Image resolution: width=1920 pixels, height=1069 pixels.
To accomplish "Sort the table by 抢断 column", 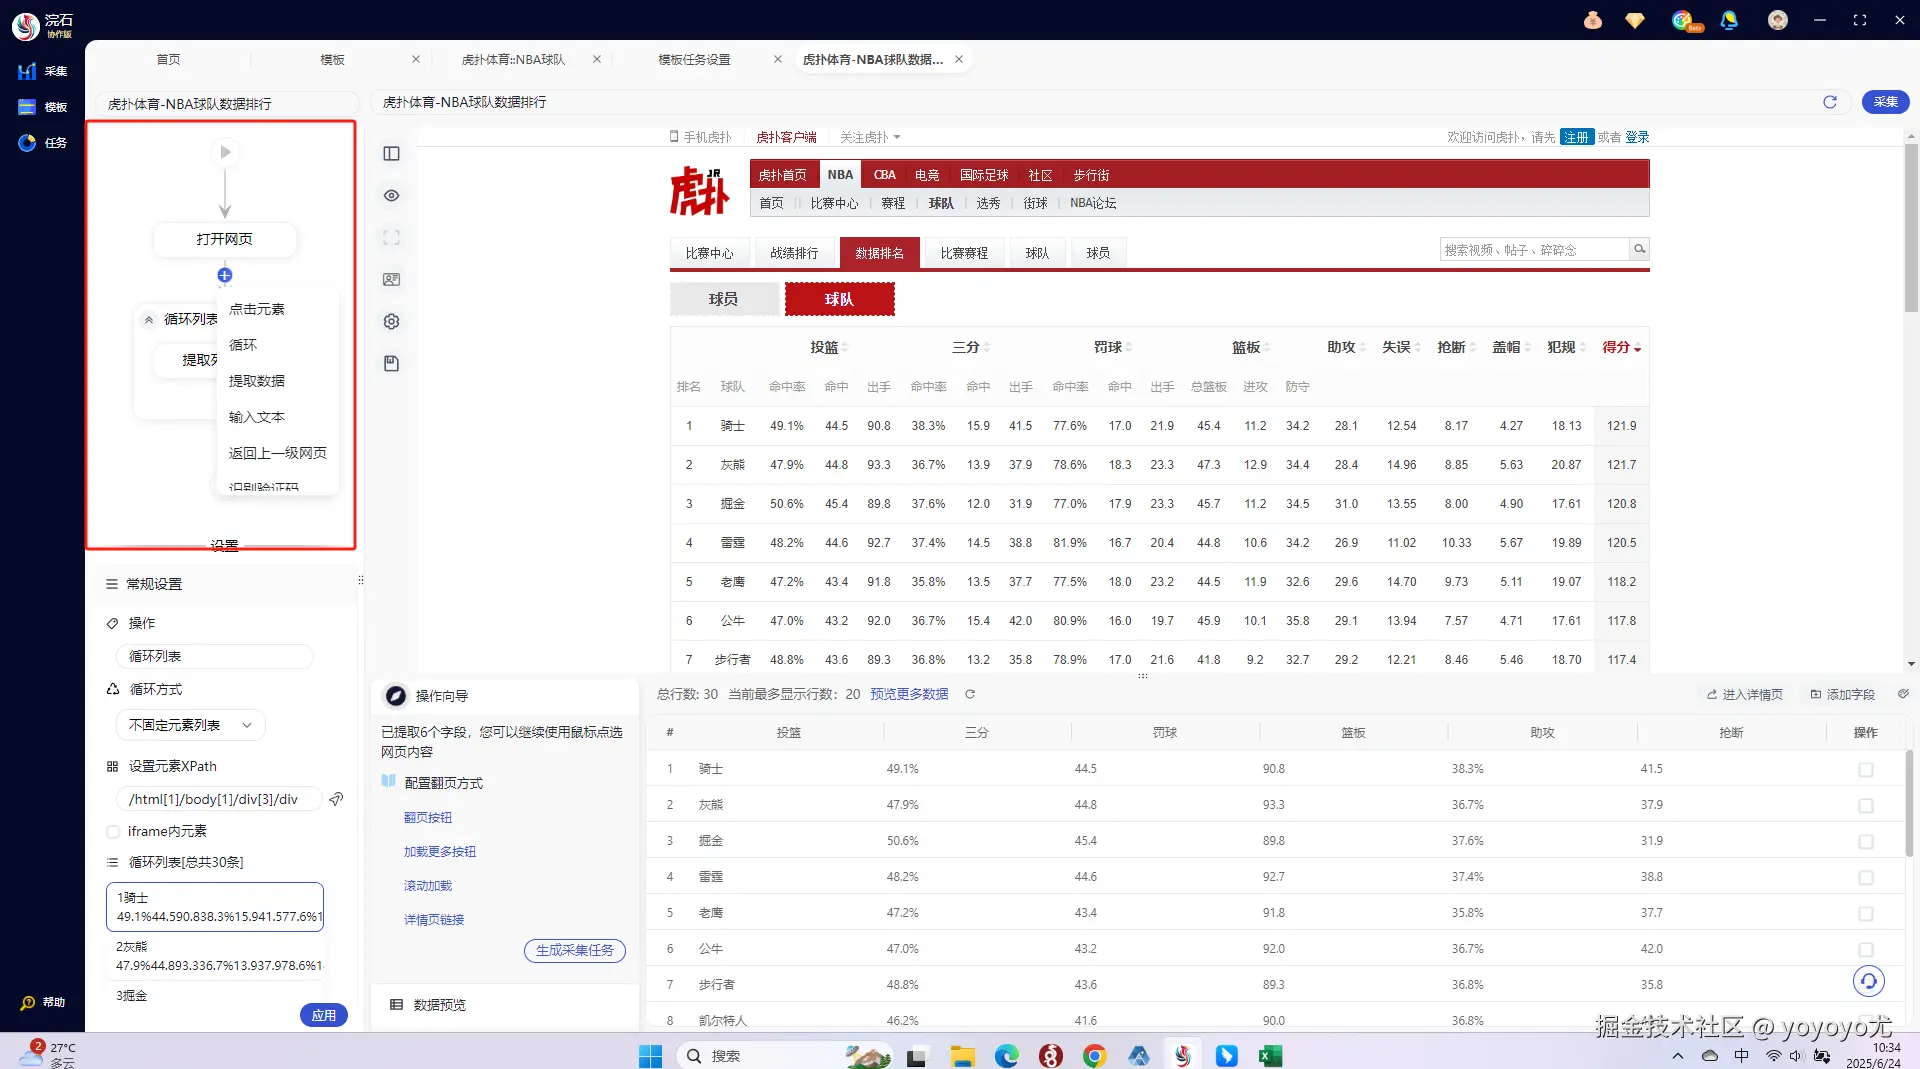I will click(1456, 347).
